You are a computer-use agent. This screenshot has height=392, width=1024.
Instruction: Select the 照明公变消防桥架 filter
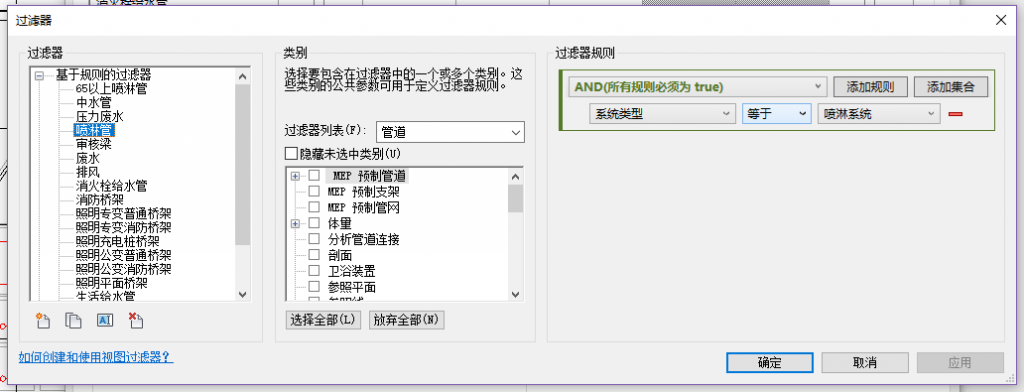pos(123,269)
